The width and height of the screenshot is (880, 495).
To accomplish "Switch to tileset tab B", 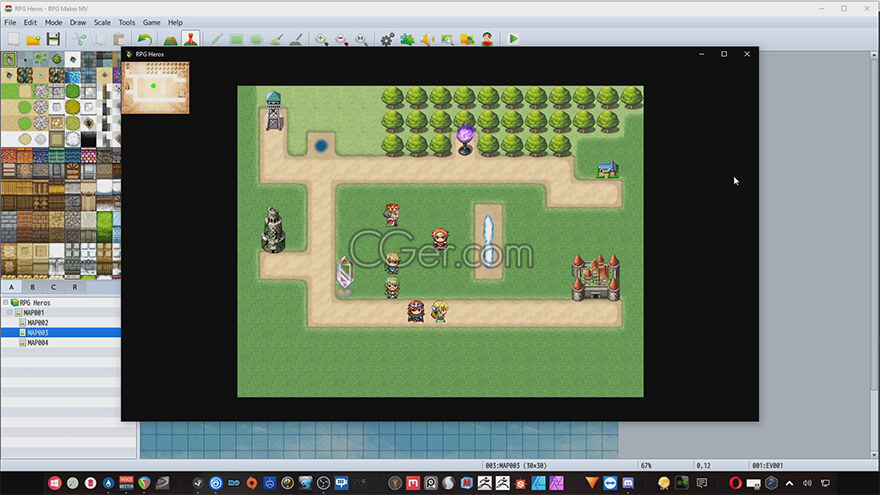I will click(x=33, y=287).
